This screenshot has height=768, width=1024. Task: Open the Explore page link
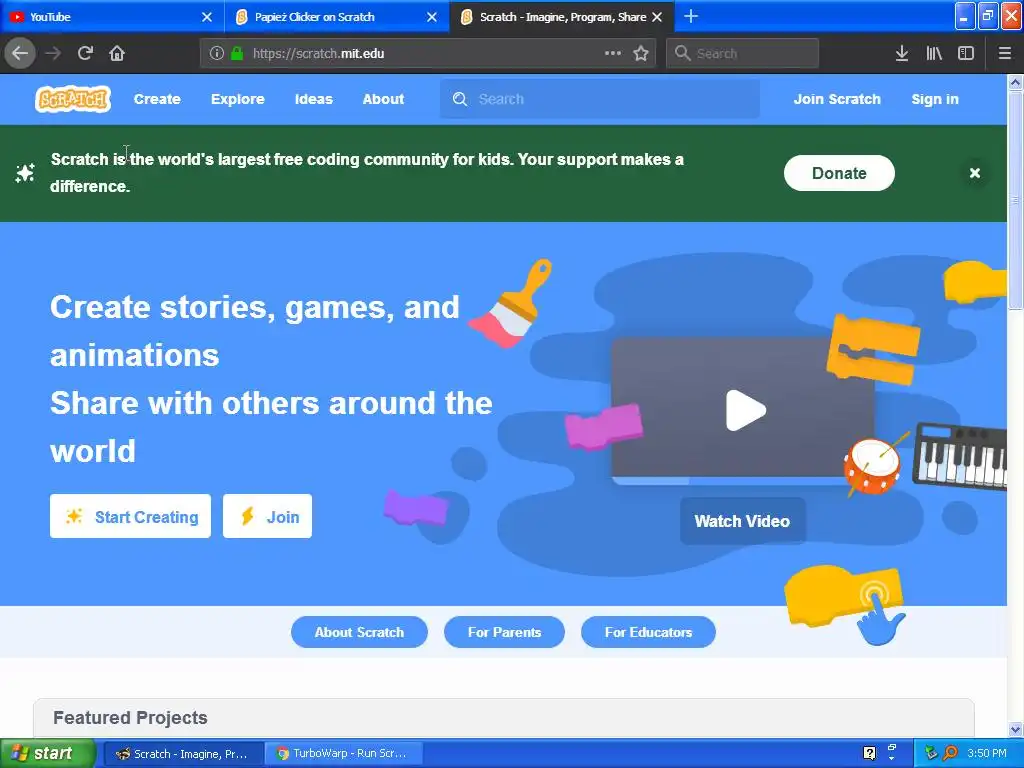pyautogui.click(x=238, y=99)
